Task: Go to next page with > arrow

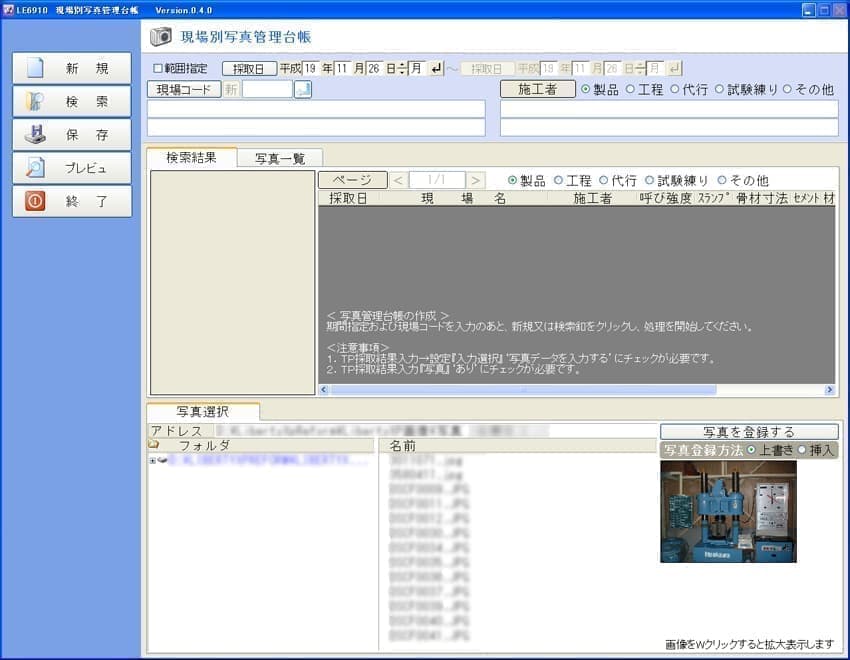Action: coord(476,180)
